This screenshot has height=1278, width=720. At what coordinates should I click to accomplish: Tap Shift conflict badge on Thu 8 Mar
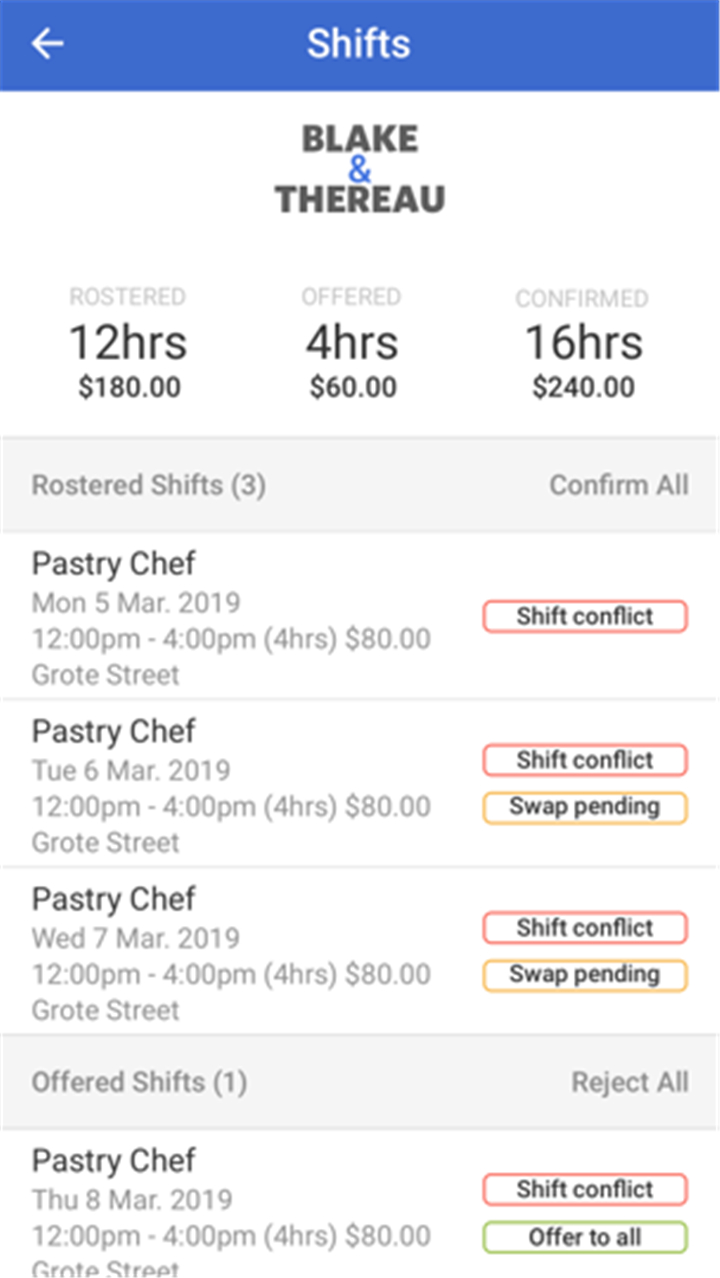[x=585, y=1190]
